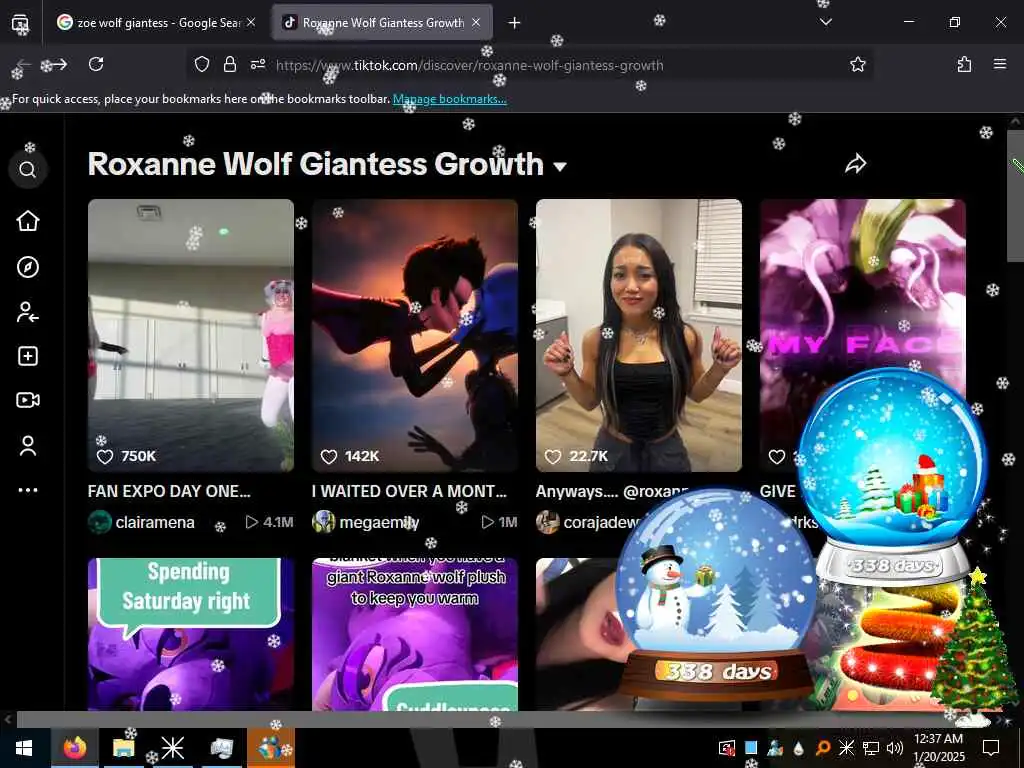Click the 142K likes heart icon
1024x768 pixels.
[x=329, y=456]
